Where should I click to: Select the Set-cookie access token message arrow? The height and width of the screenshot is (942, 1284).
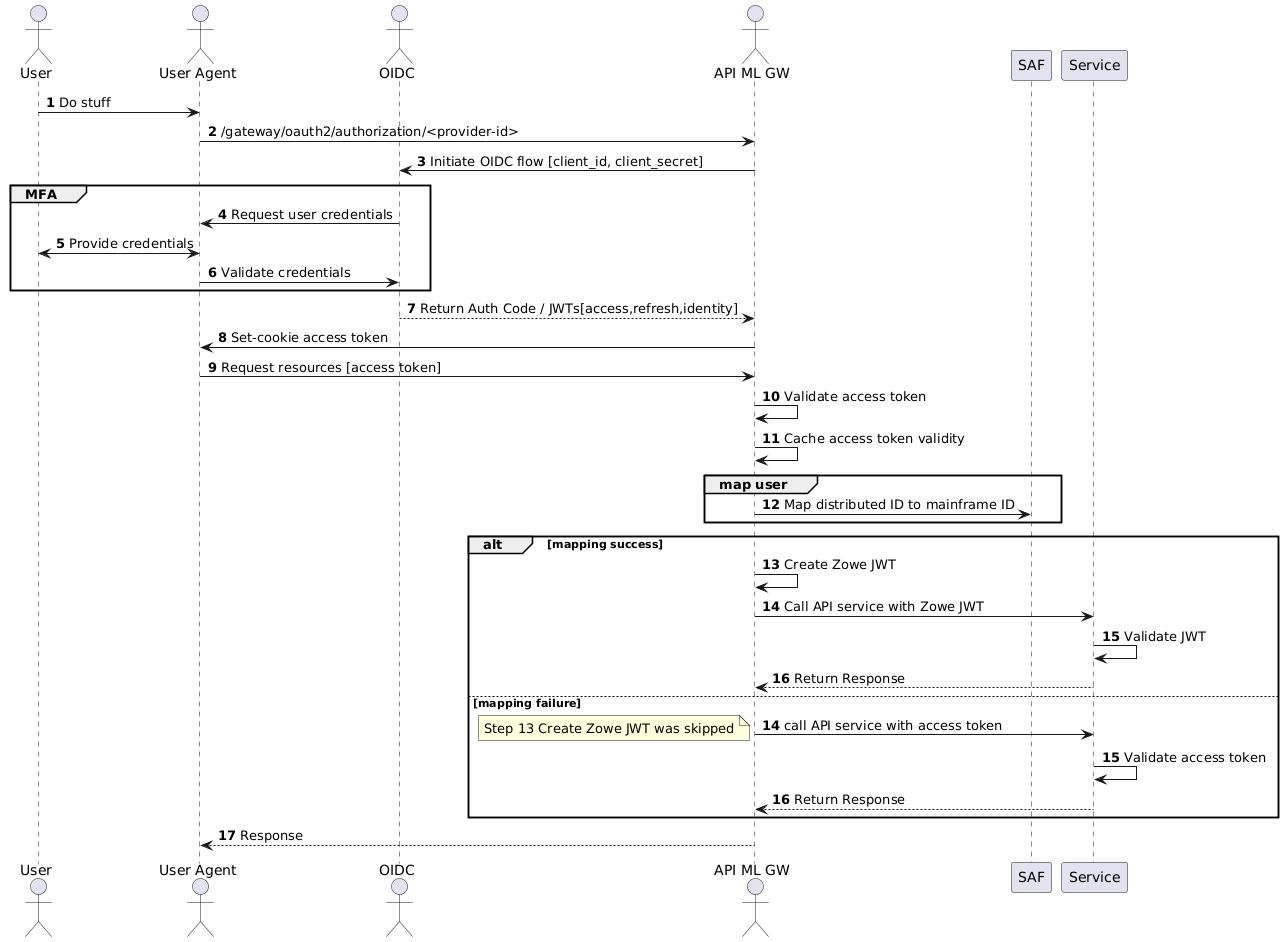[x=475, y=346]
